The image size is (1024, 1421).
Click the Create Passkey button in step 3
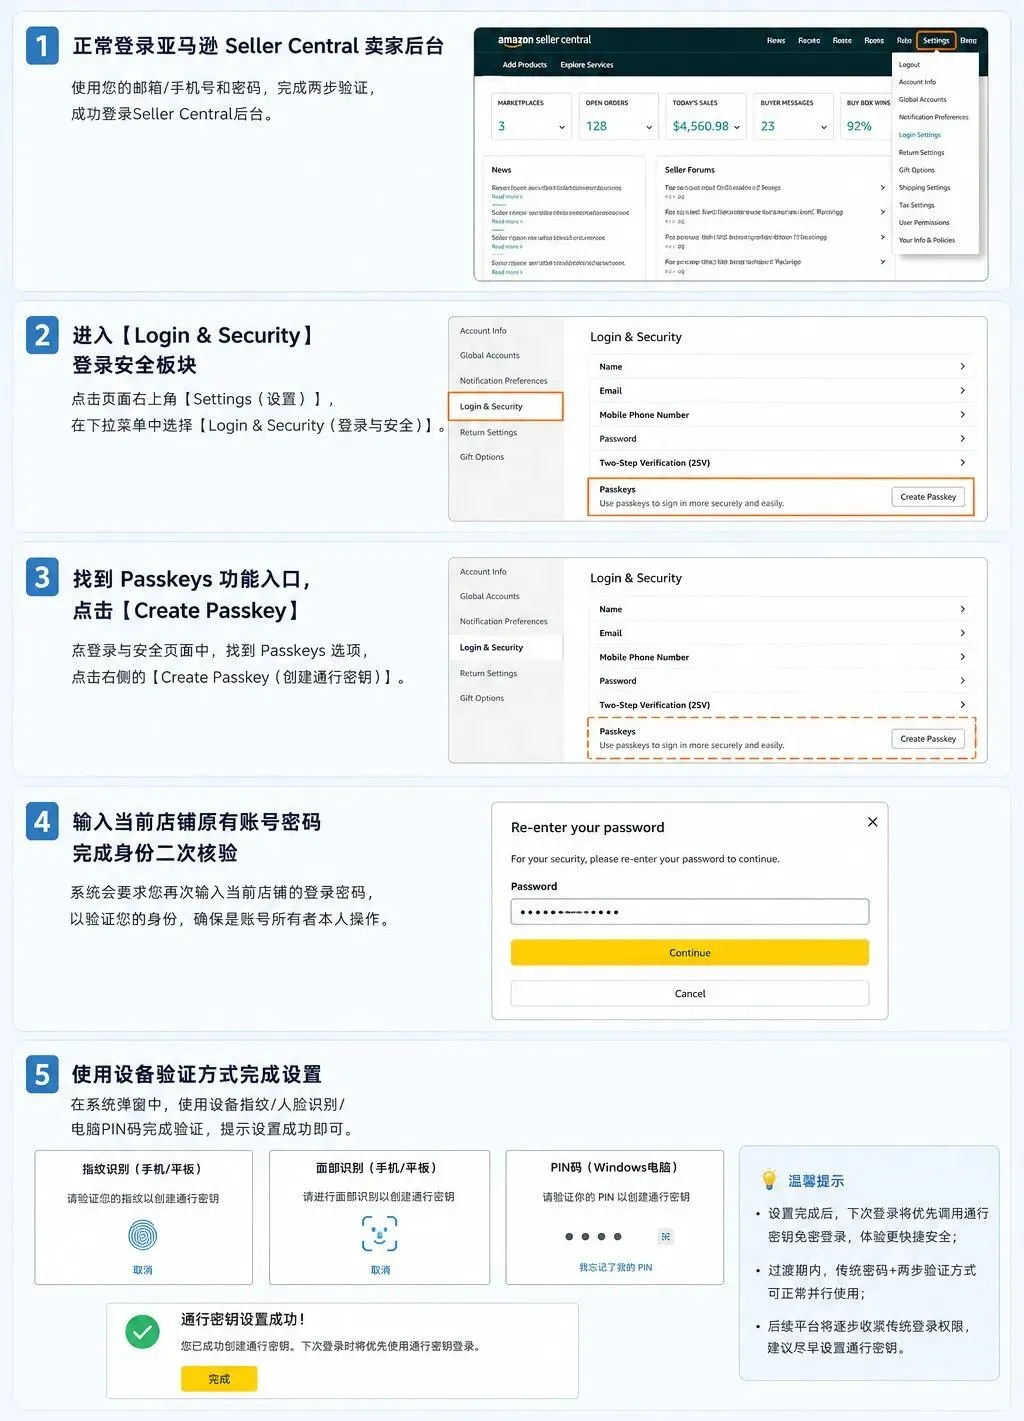[x=928, y=739]
